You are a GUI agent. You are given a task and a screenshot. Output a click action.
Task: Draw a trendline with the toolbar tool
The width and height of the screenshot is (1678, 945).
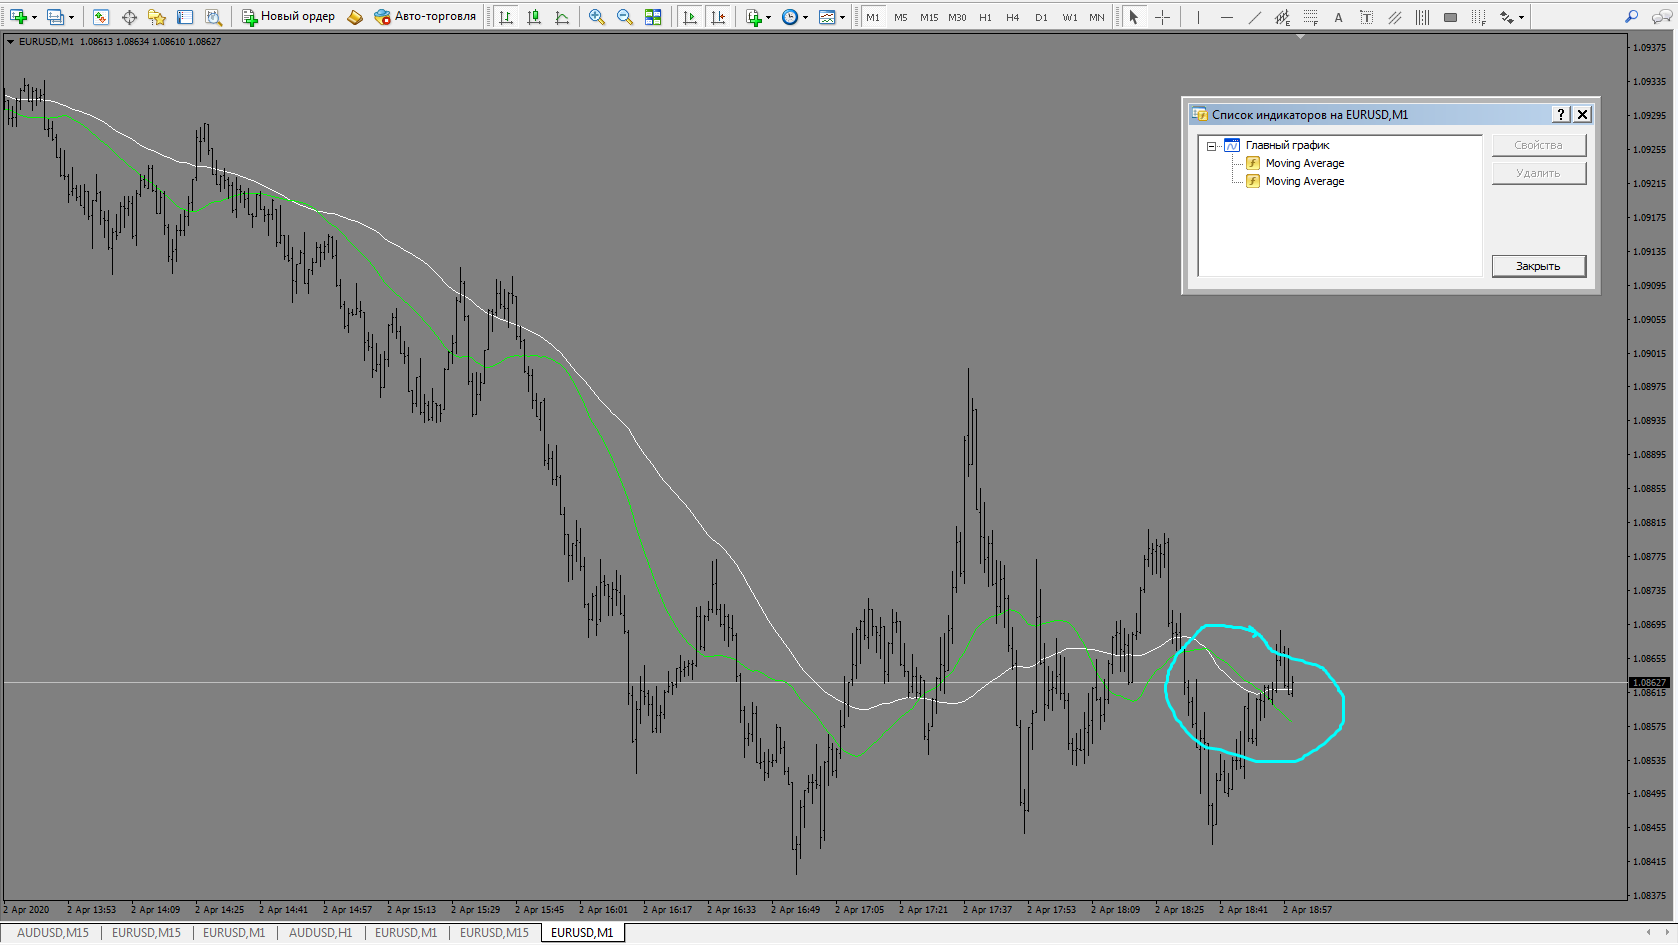[1254, 17]
